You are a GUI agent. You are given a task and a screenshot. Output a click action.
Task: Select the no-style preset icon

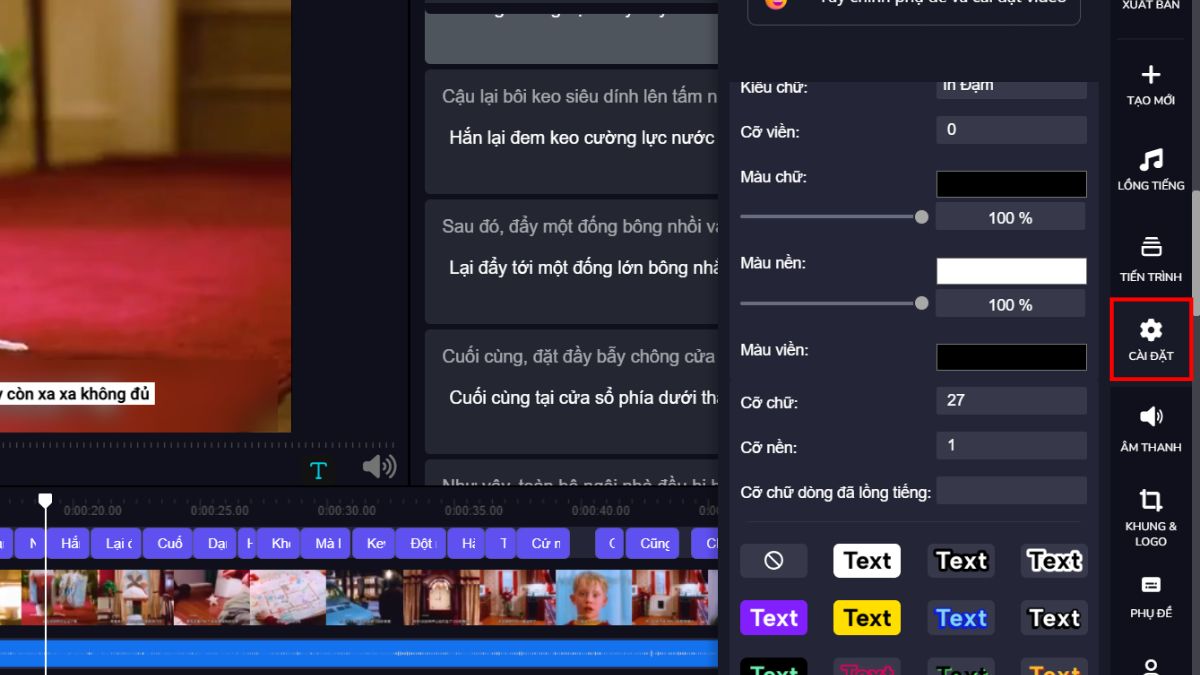[x=773, y=561]
